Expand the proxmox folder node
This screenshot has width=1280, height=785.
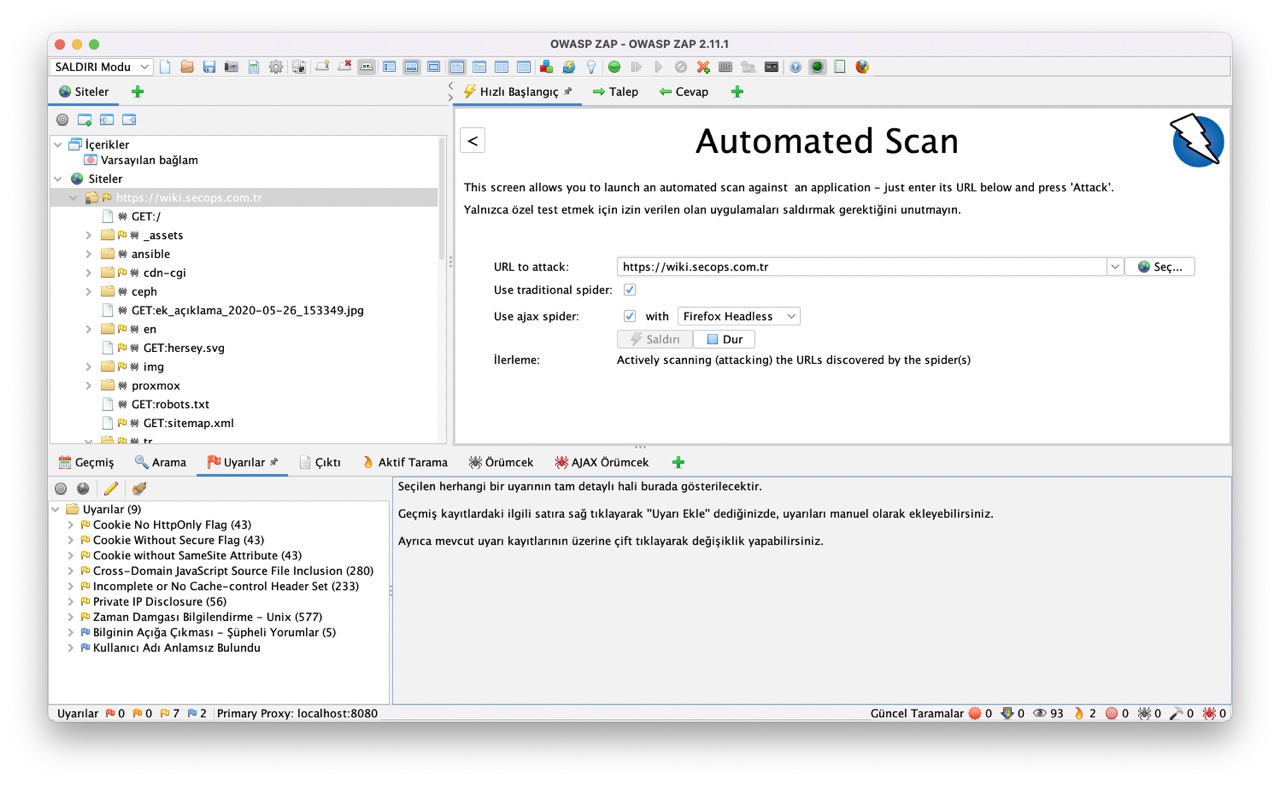[x=89, y=386]
